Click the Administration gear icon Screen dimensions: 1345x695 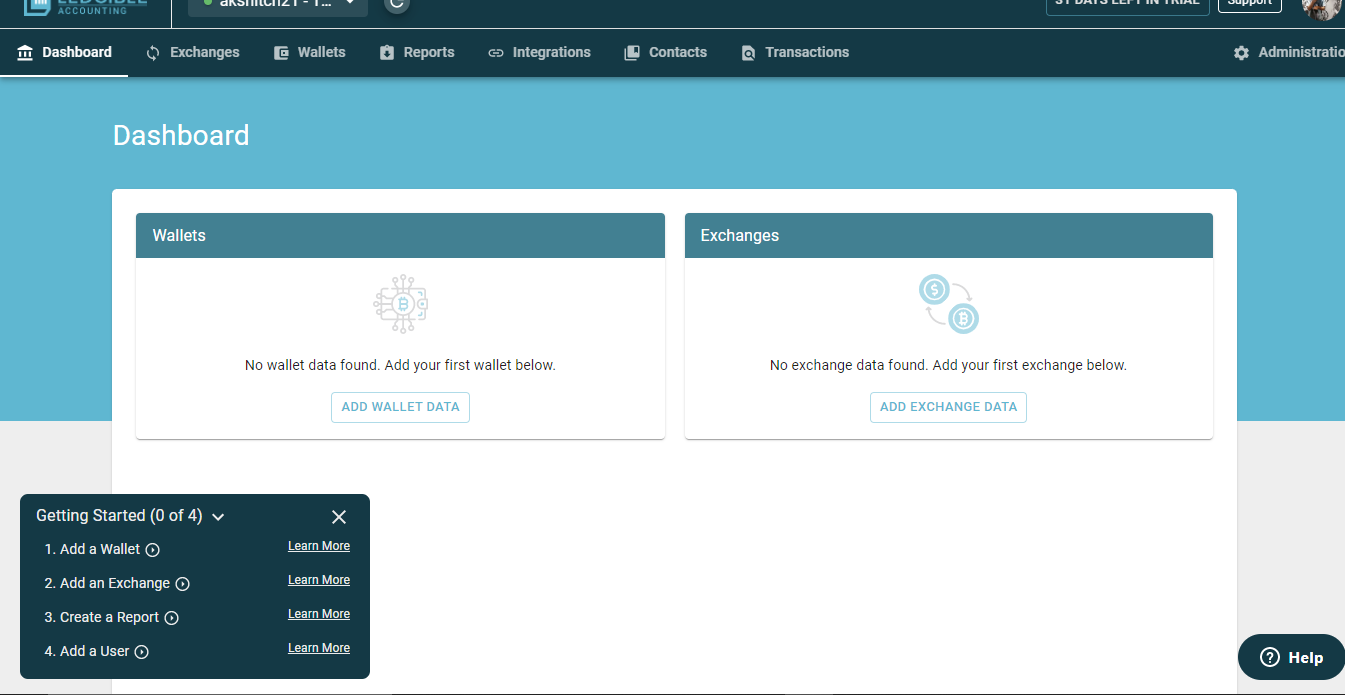click(1241, 53)
